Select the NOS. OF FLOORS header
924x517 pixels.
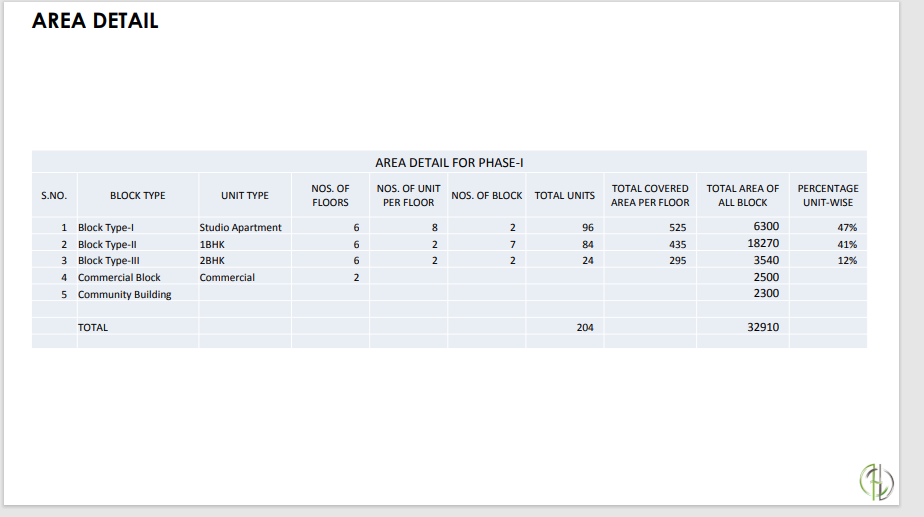click(330, 195)
